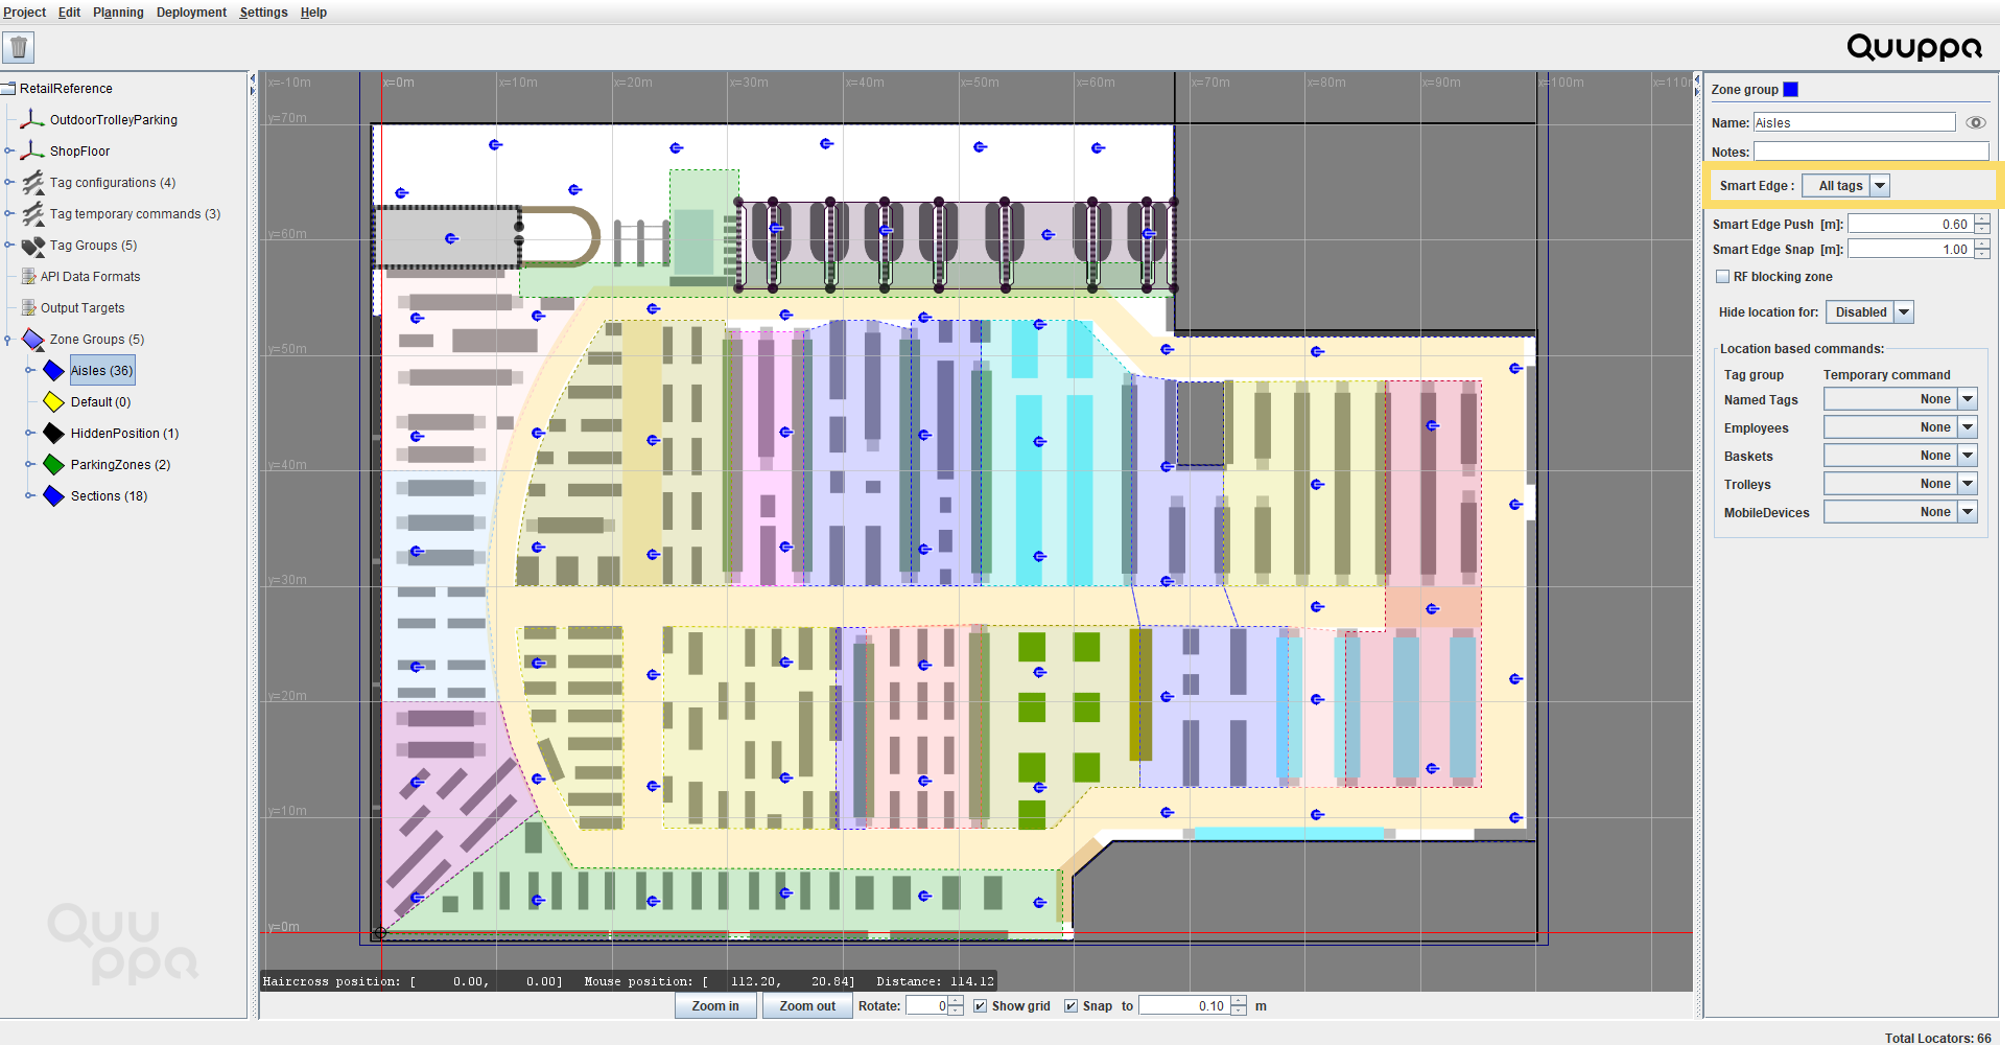Click the blue Sections diamond icon

coord(54,496)
